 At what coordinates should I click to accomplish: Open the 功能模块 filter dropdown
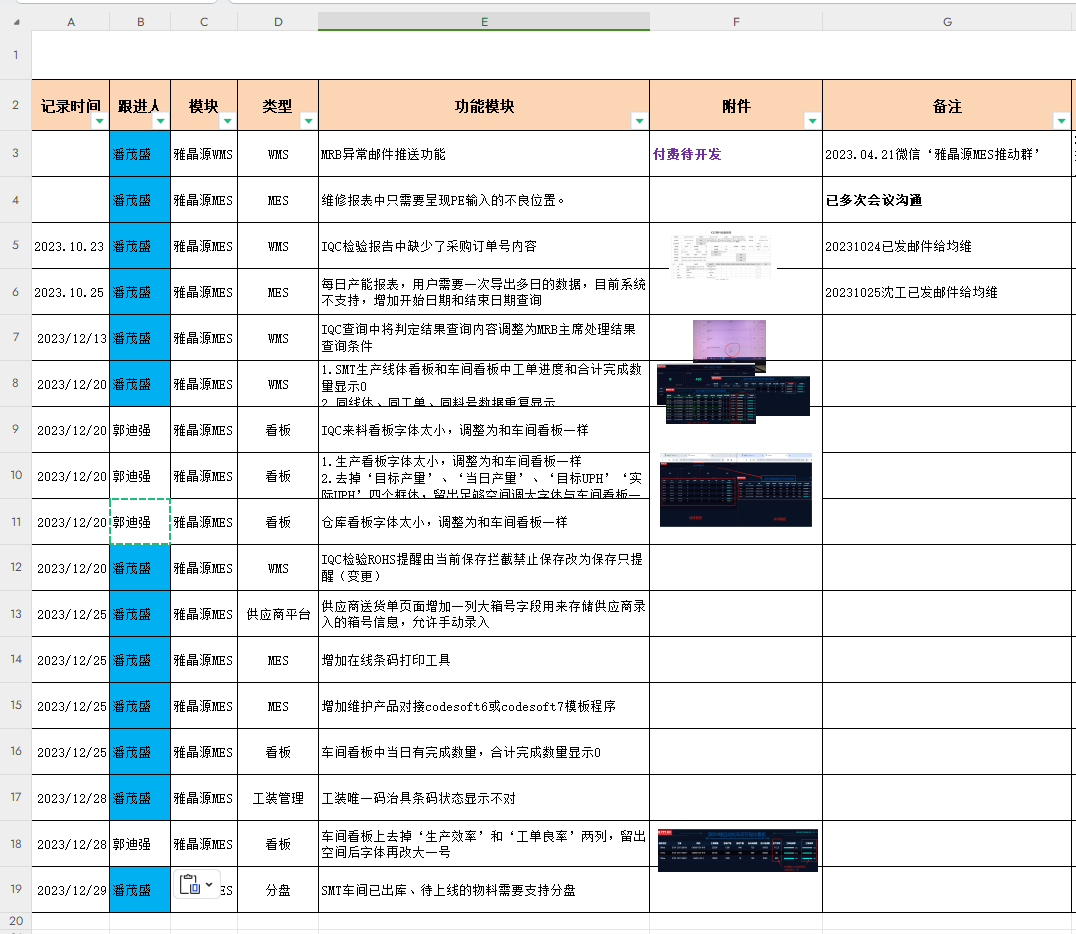[638, 121]
